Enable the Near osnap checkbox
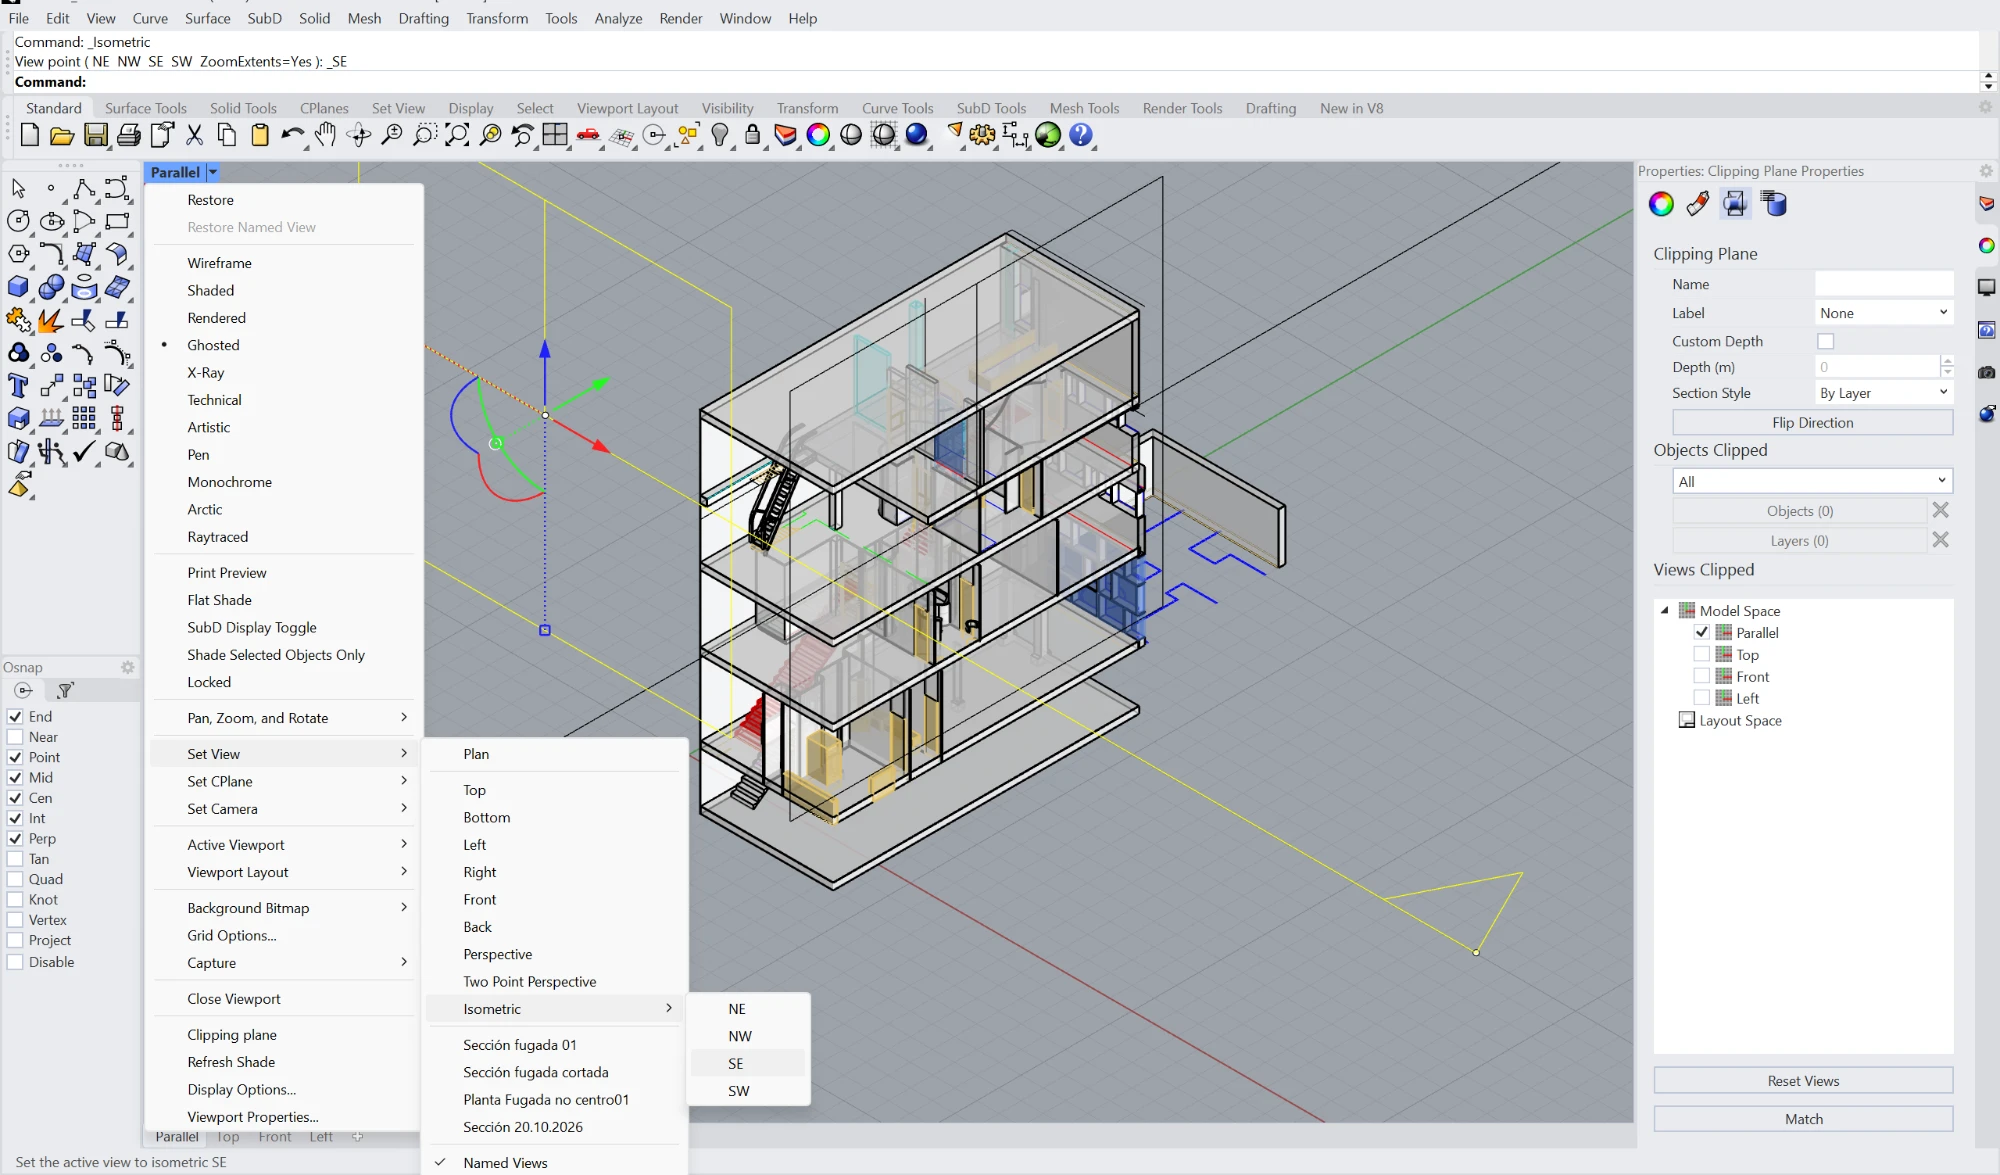The image size is (2000, 1175). [15, 737]
